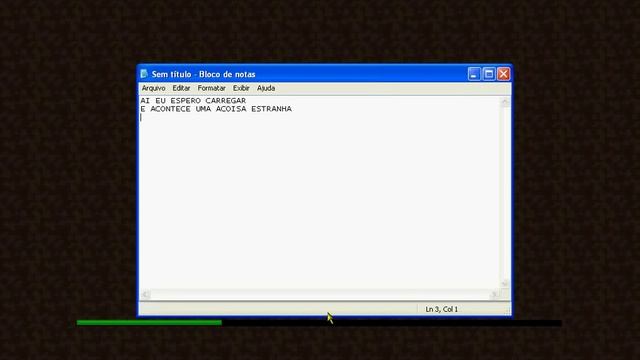The image size is (640, 360).
Task: Click the line 'AI EU ESPERO CARREGAR'
Action: click(x=193, y=100)
